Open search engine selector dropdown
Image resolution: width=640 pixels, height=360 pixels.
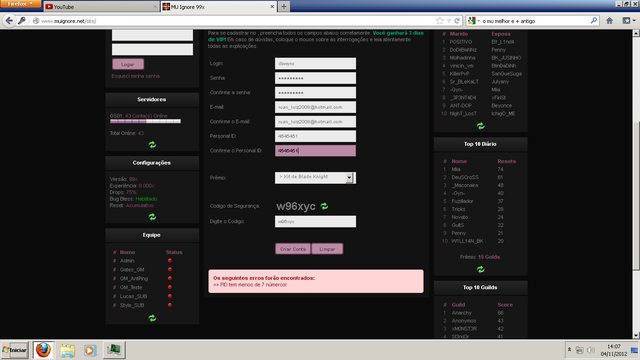473,21
